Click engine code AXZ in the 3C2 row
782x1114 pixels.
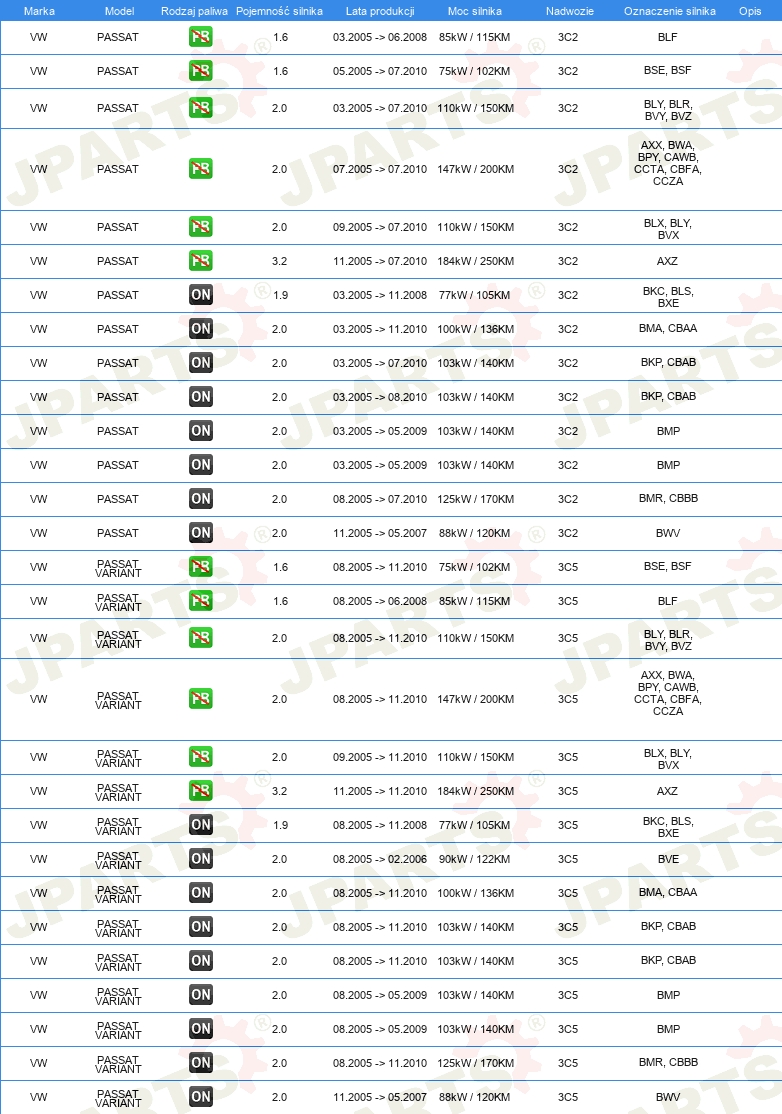[668, 261]
